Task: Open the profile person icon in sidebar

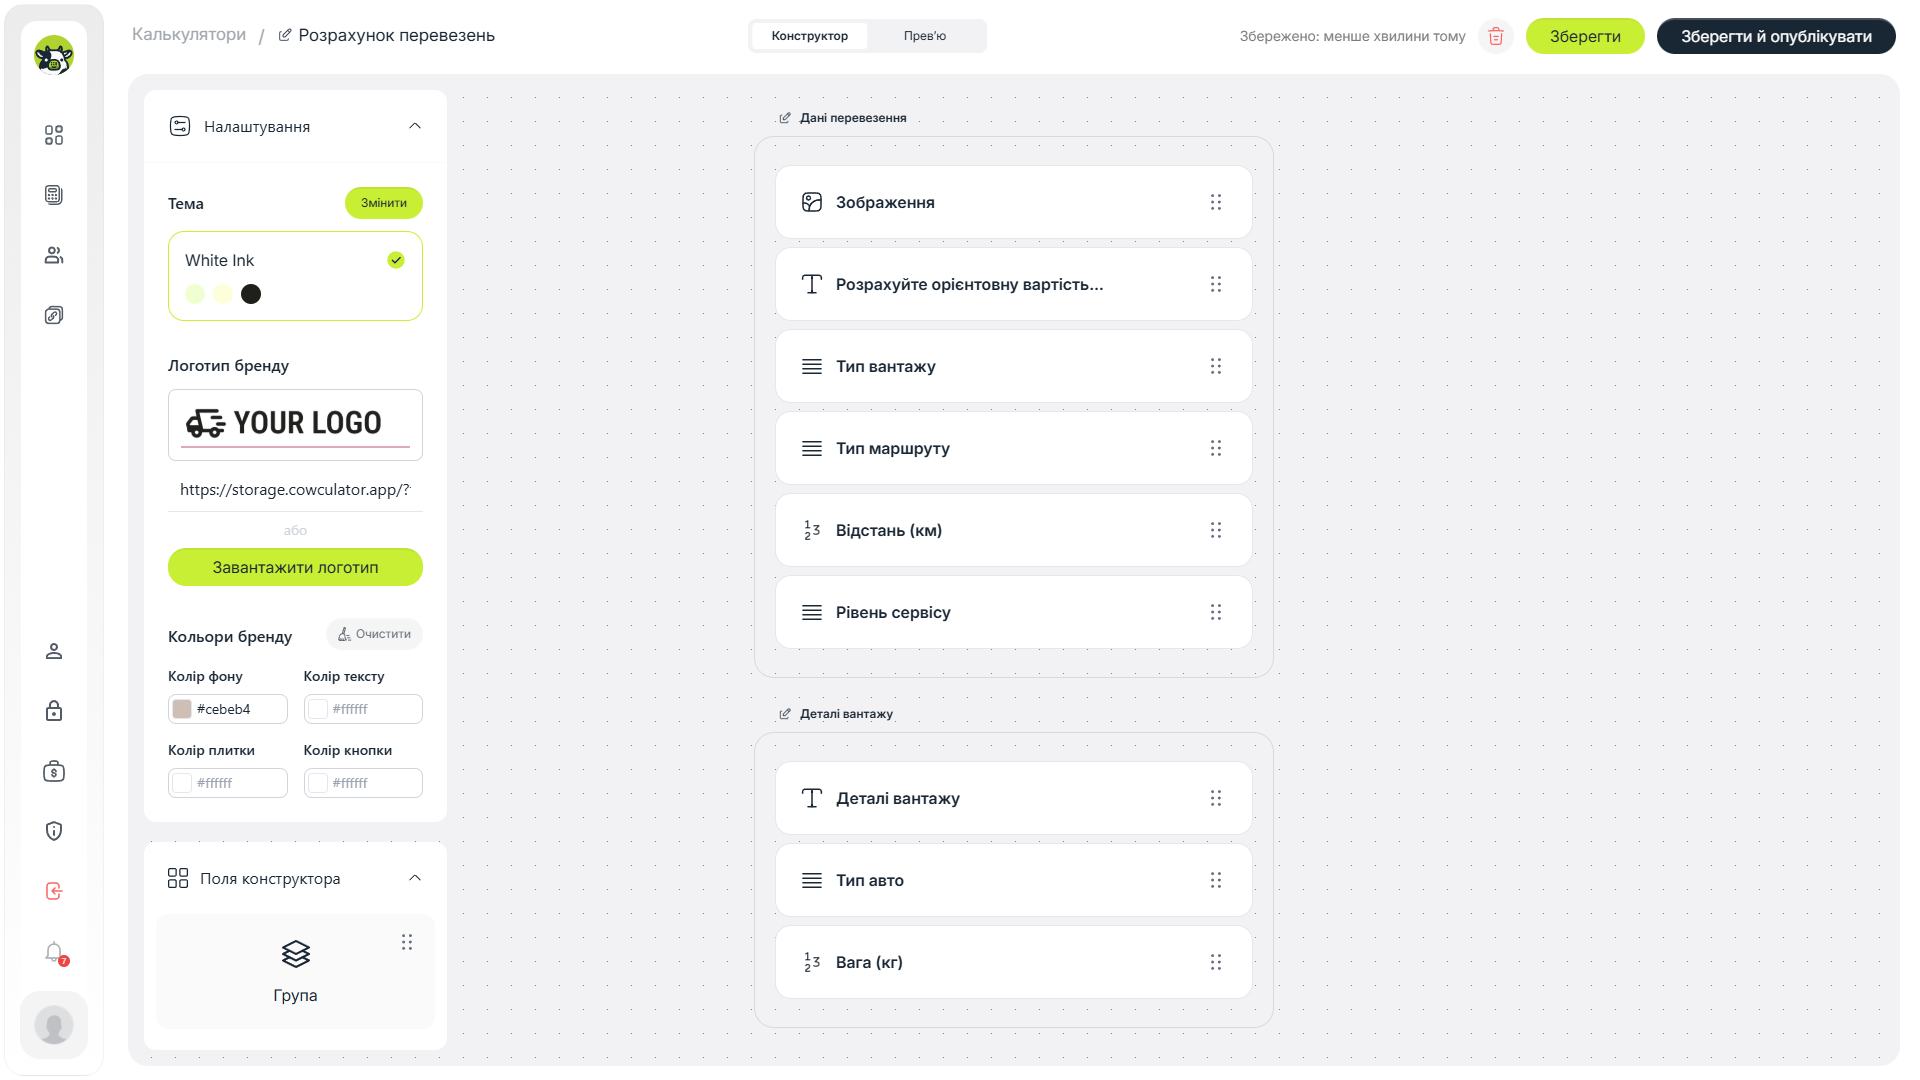Action: tap(54, 651)
